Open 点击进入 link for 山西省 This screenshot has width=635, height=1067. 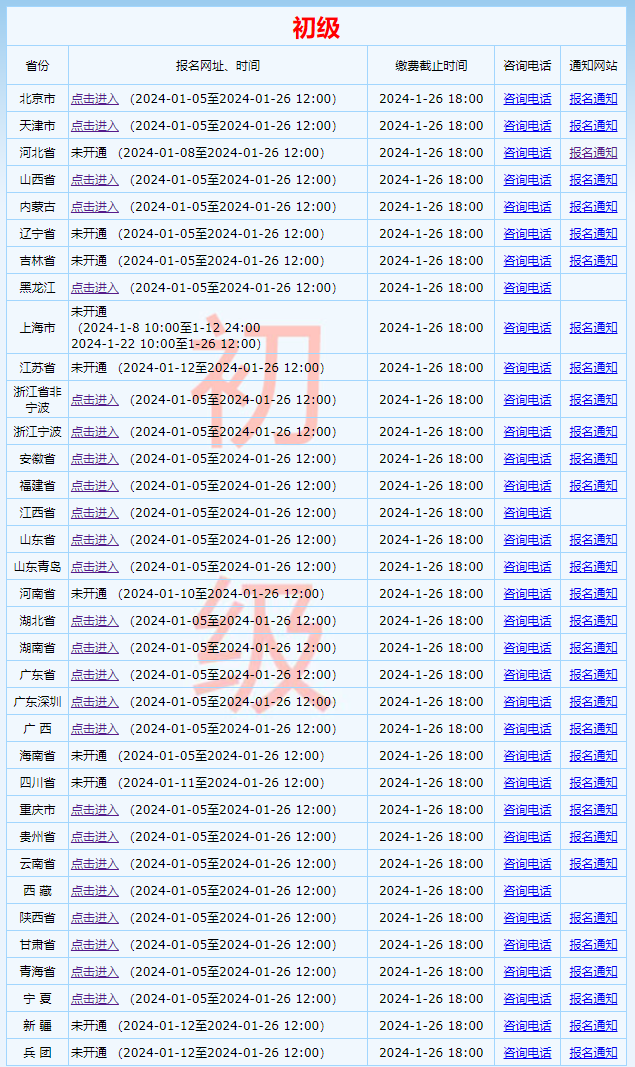pos(95,180)
